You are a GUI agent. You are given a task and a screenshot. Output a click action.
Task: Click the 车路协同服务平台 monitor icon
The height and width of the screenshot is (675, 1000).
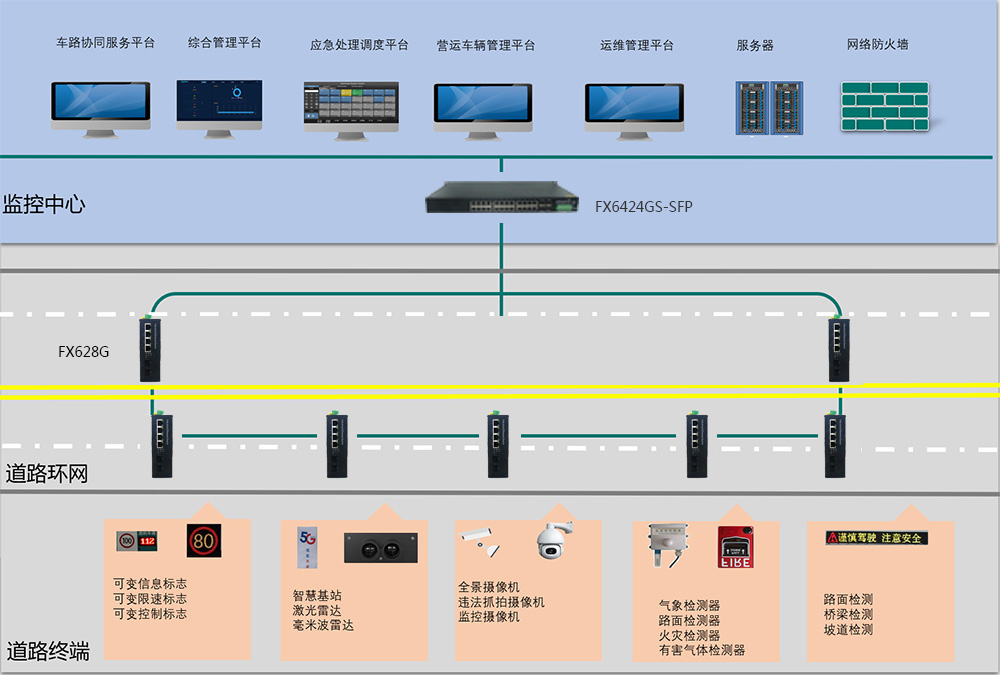coord(101,105)
